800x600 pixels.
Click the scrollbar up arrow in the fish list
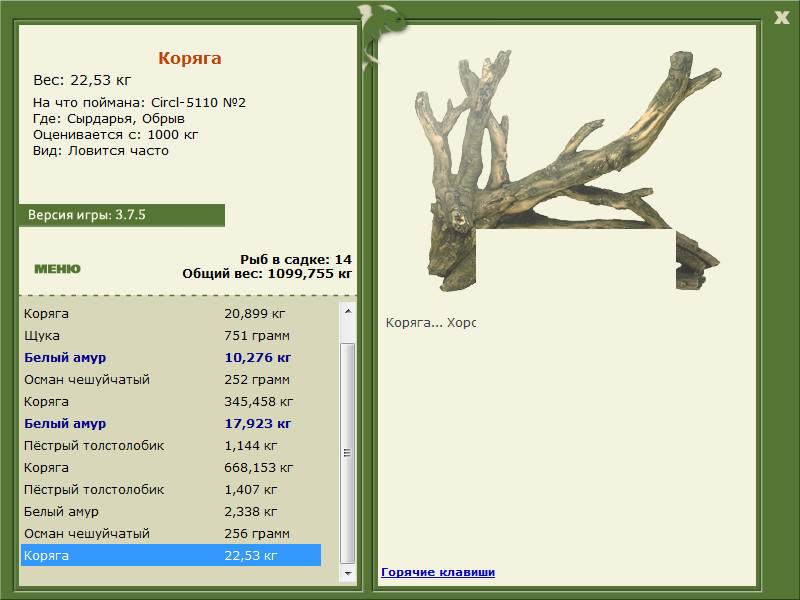(348, 311)
